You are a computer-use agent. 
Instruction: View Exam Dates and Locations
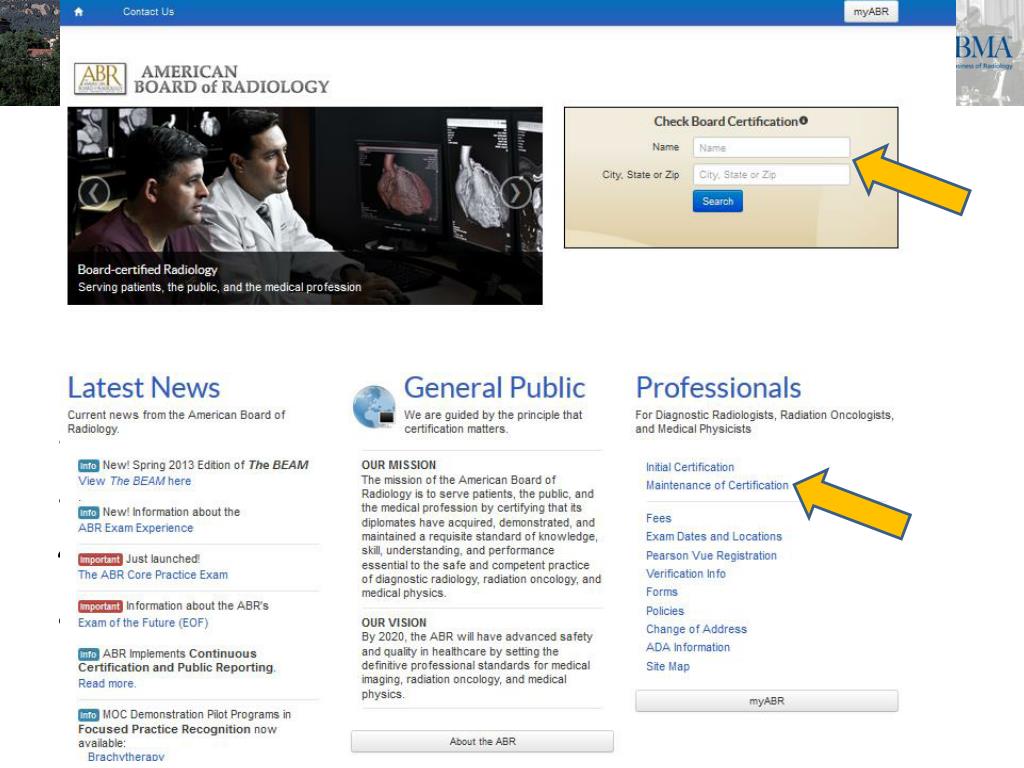tap(714, 536)
